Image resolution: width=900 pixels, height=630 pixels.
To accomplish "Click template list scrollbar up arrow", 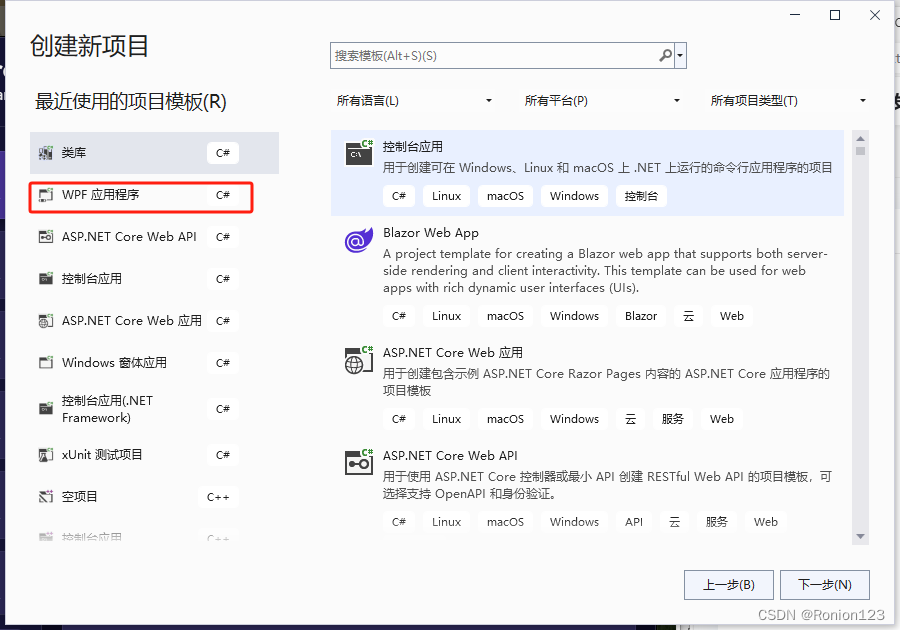I will coord(860,139).
